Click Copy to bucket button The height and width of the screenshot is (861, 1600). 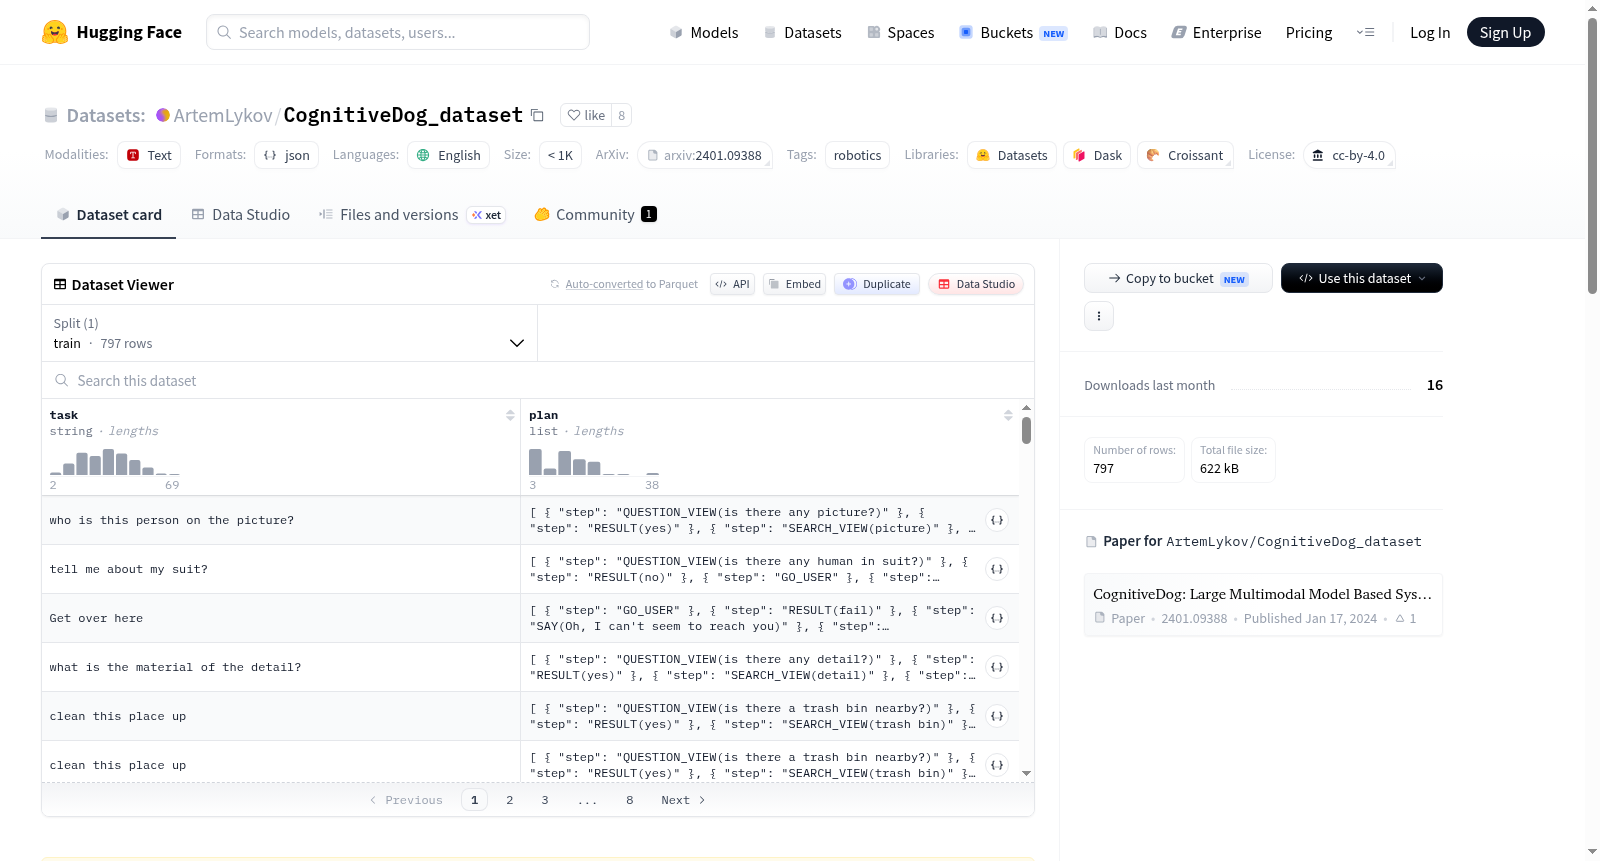(x=1178, y=278)
